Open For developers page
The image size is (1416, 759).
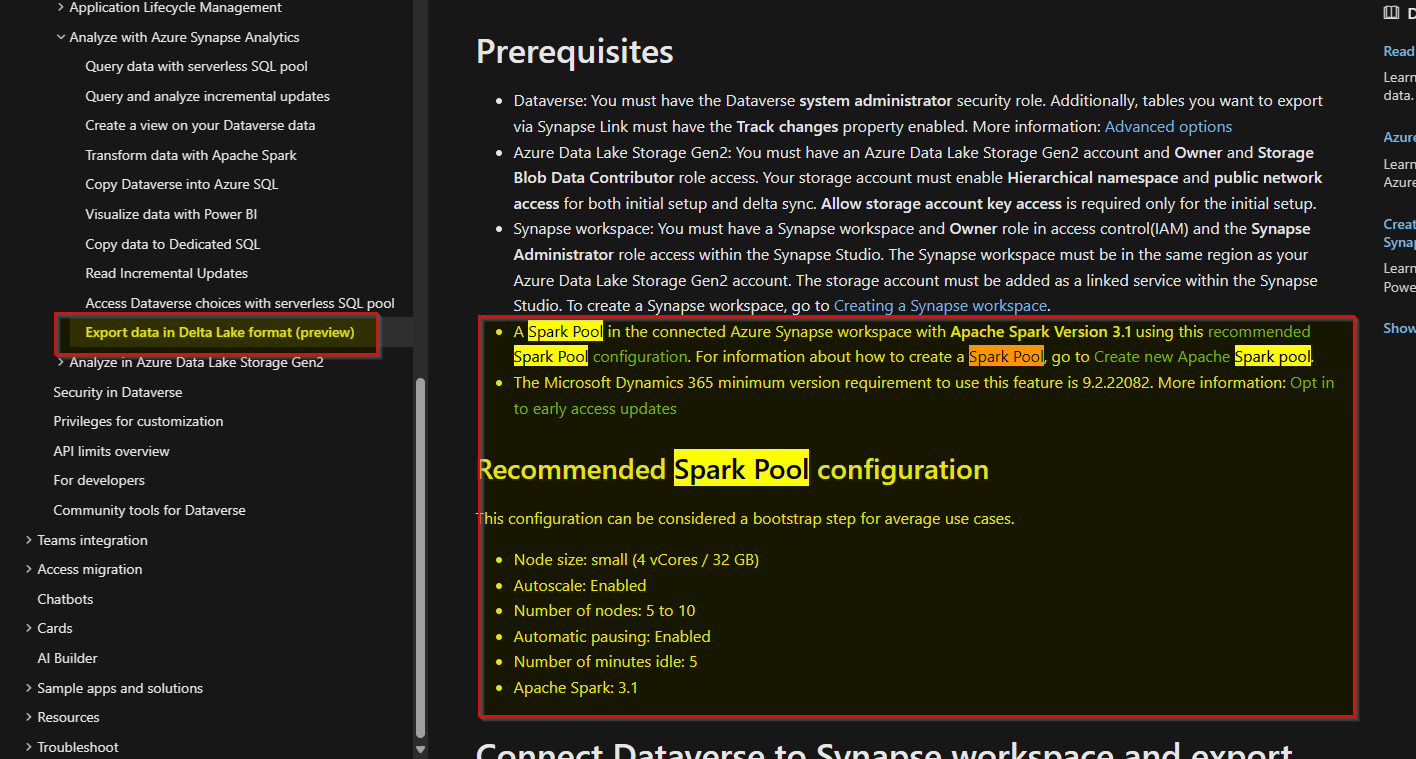(x=99, y=480)
